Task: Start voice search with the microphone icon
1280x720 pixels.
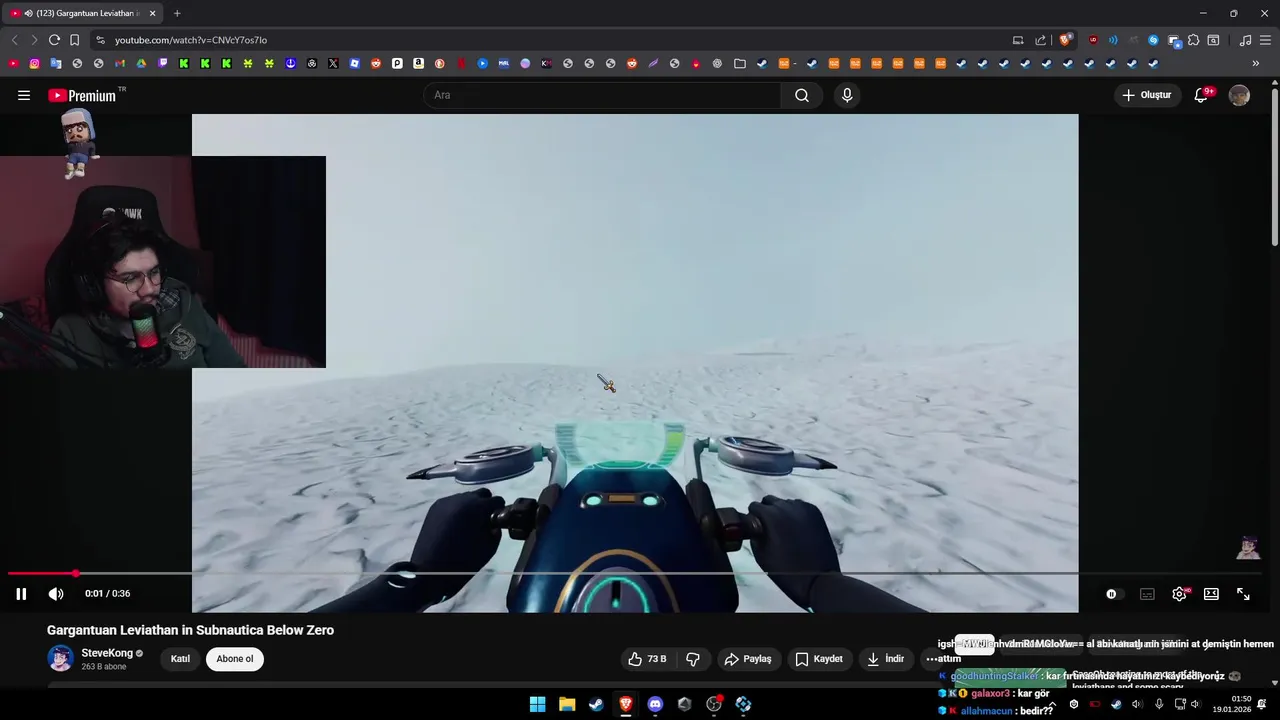Action: (x=847, y=95)
